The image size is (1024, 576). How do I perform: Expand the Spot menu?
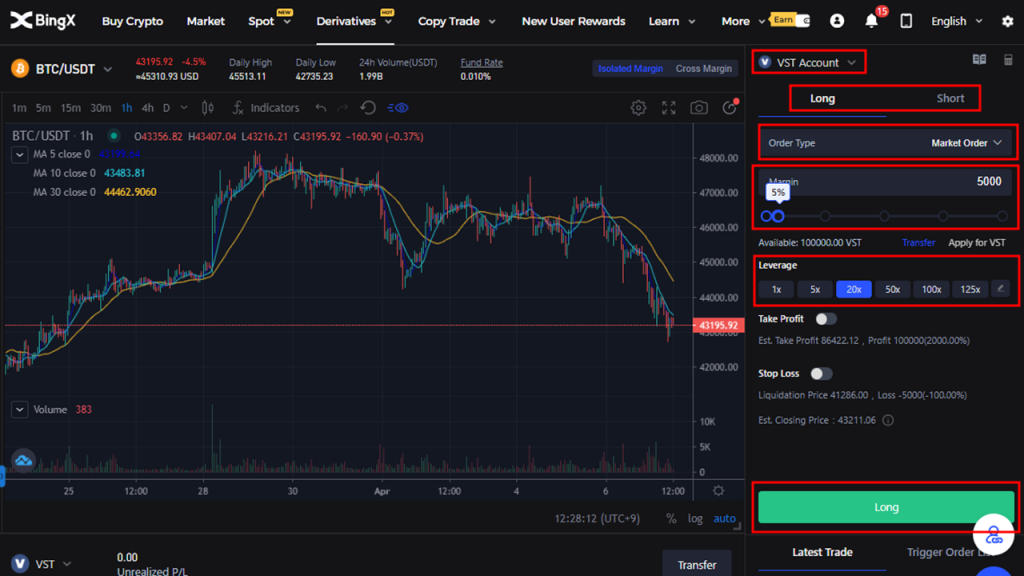269,21
